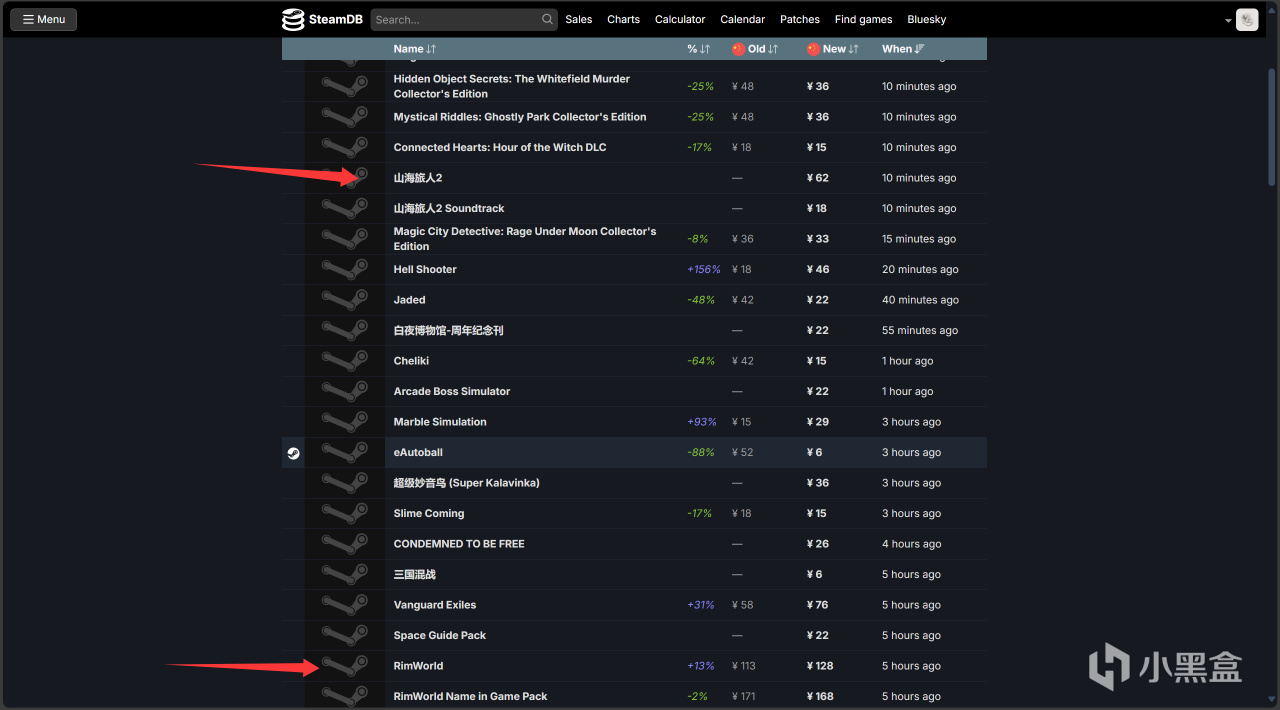Open the Menu button
Screen dimensions: 1280x710
point(44,19)
